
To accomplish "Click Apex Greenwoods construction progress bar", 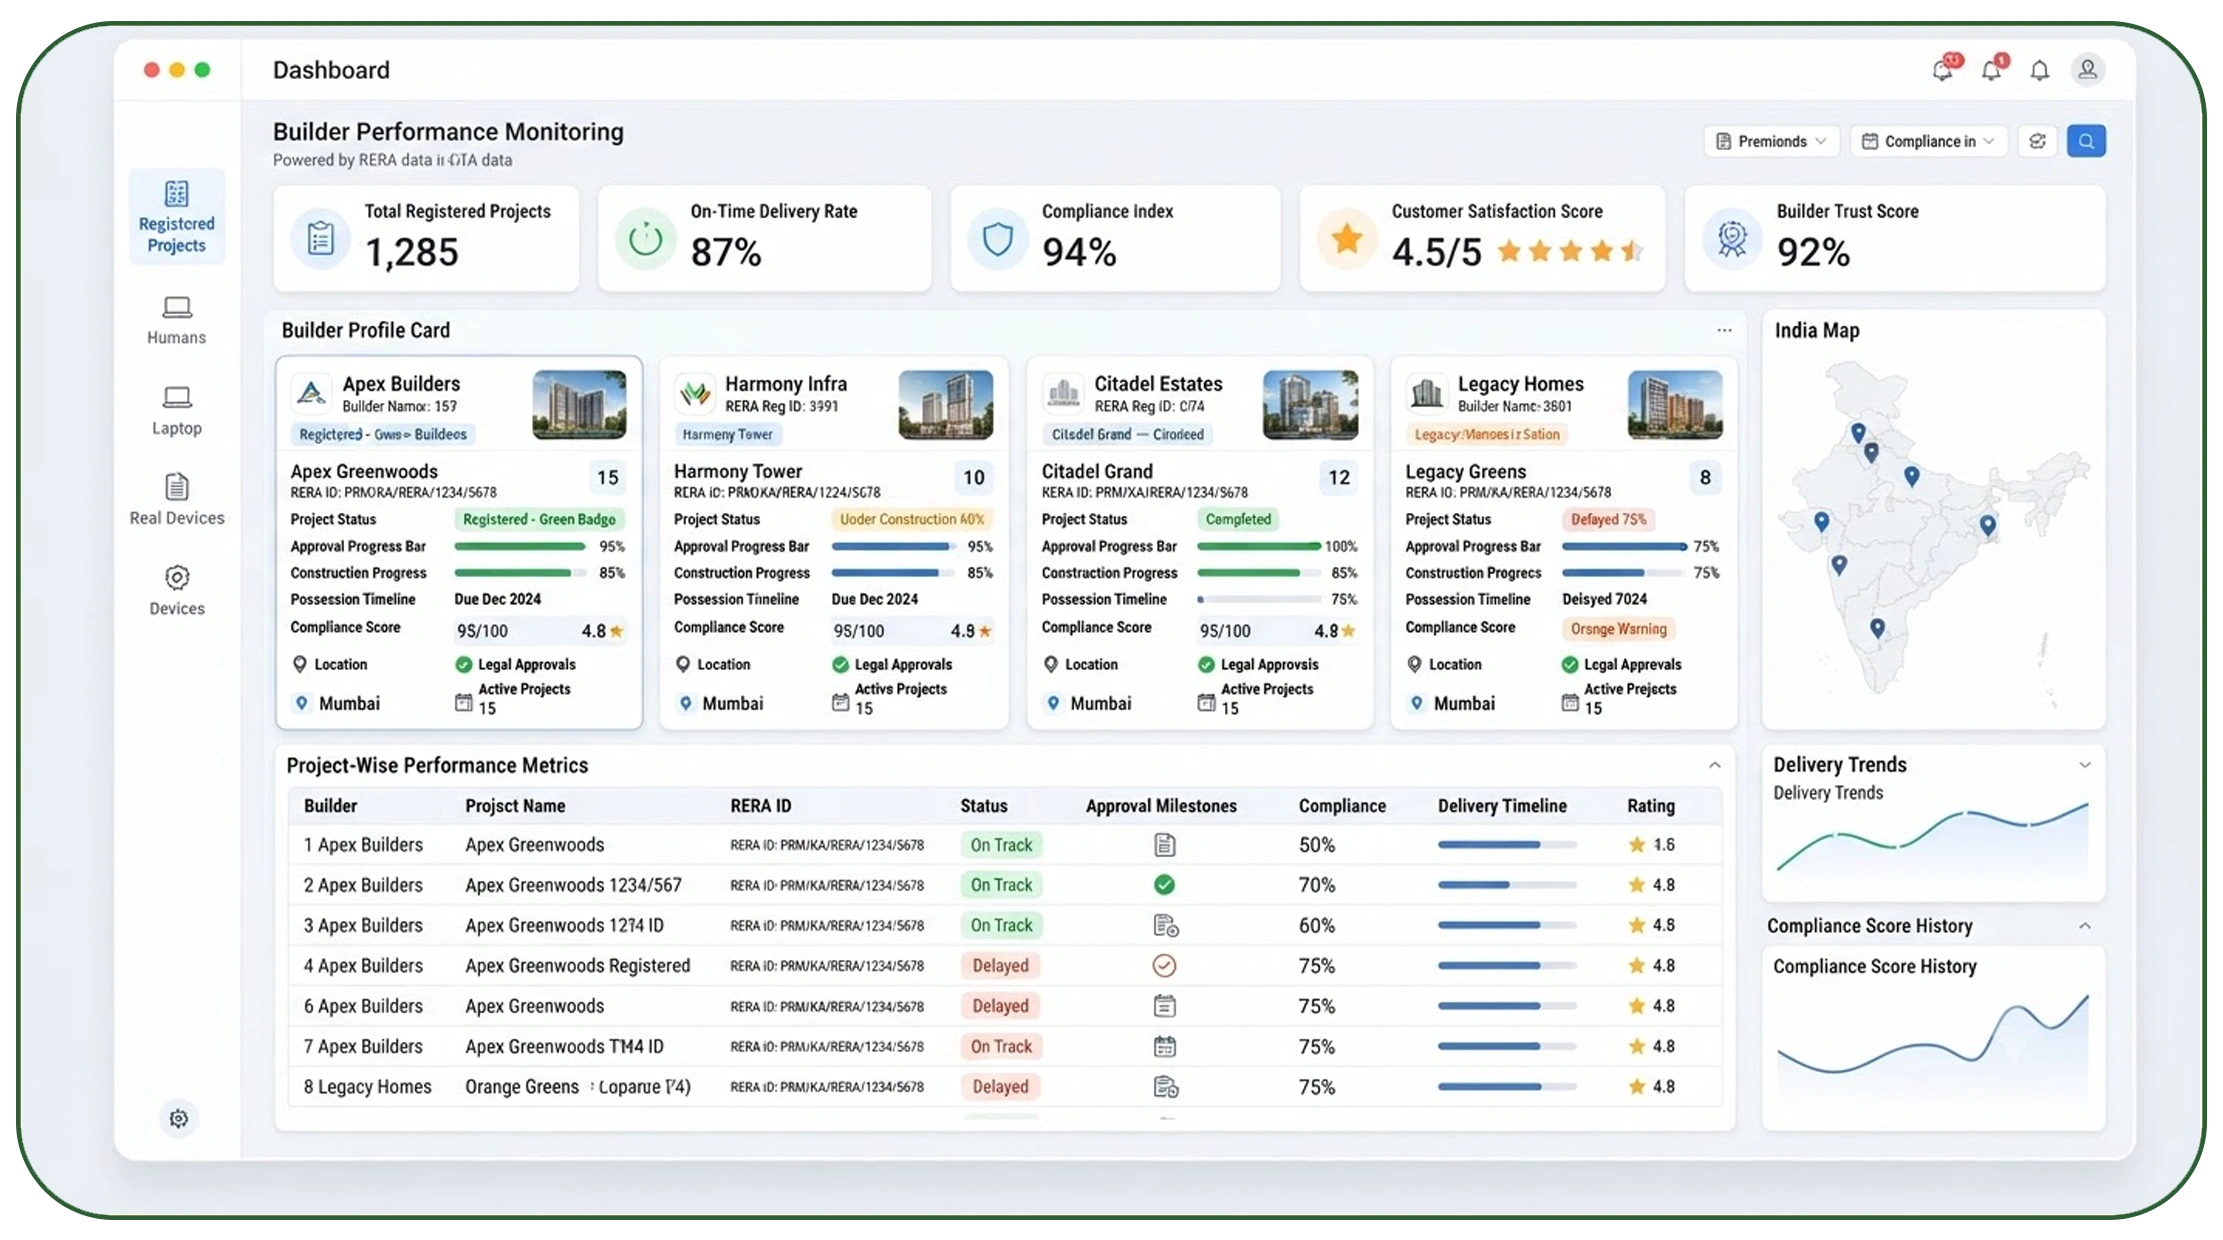I will click(520, 573).
